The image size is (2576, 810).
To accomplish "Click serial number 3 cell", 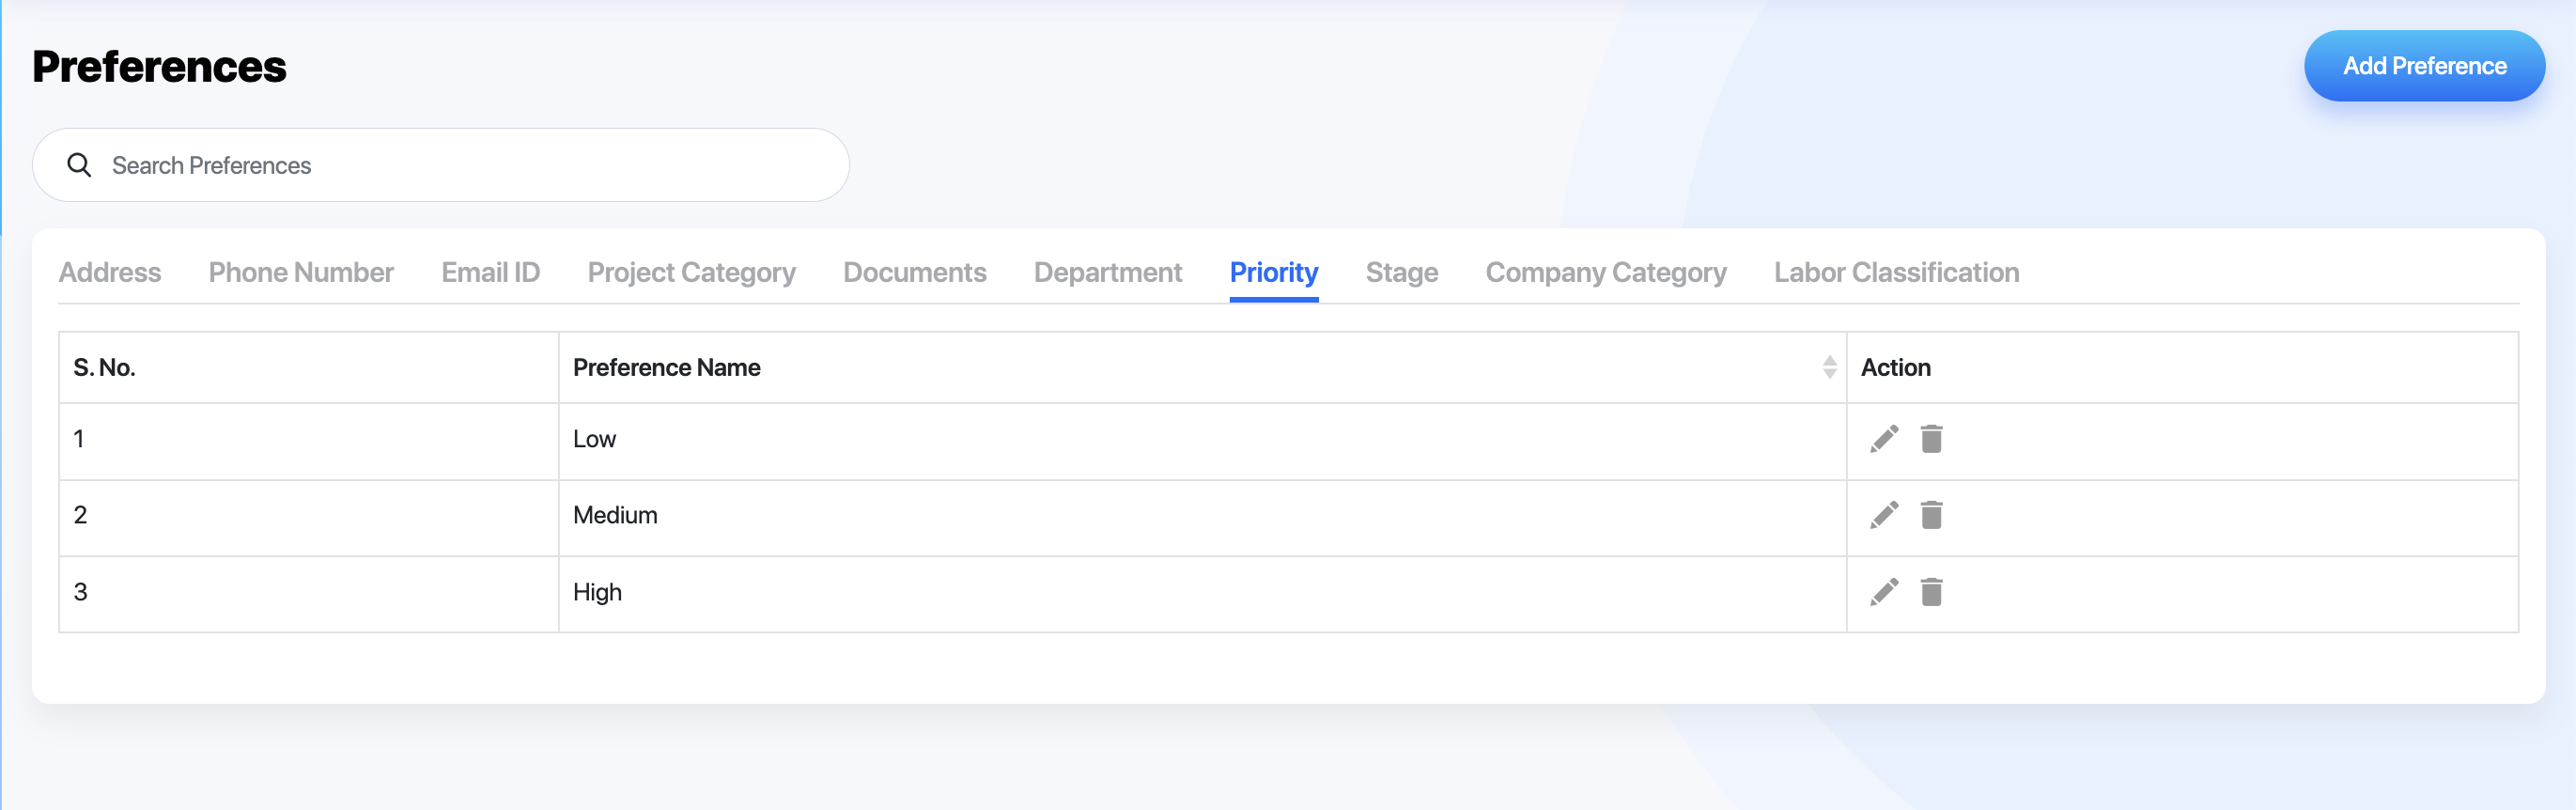I will point(309,594).
